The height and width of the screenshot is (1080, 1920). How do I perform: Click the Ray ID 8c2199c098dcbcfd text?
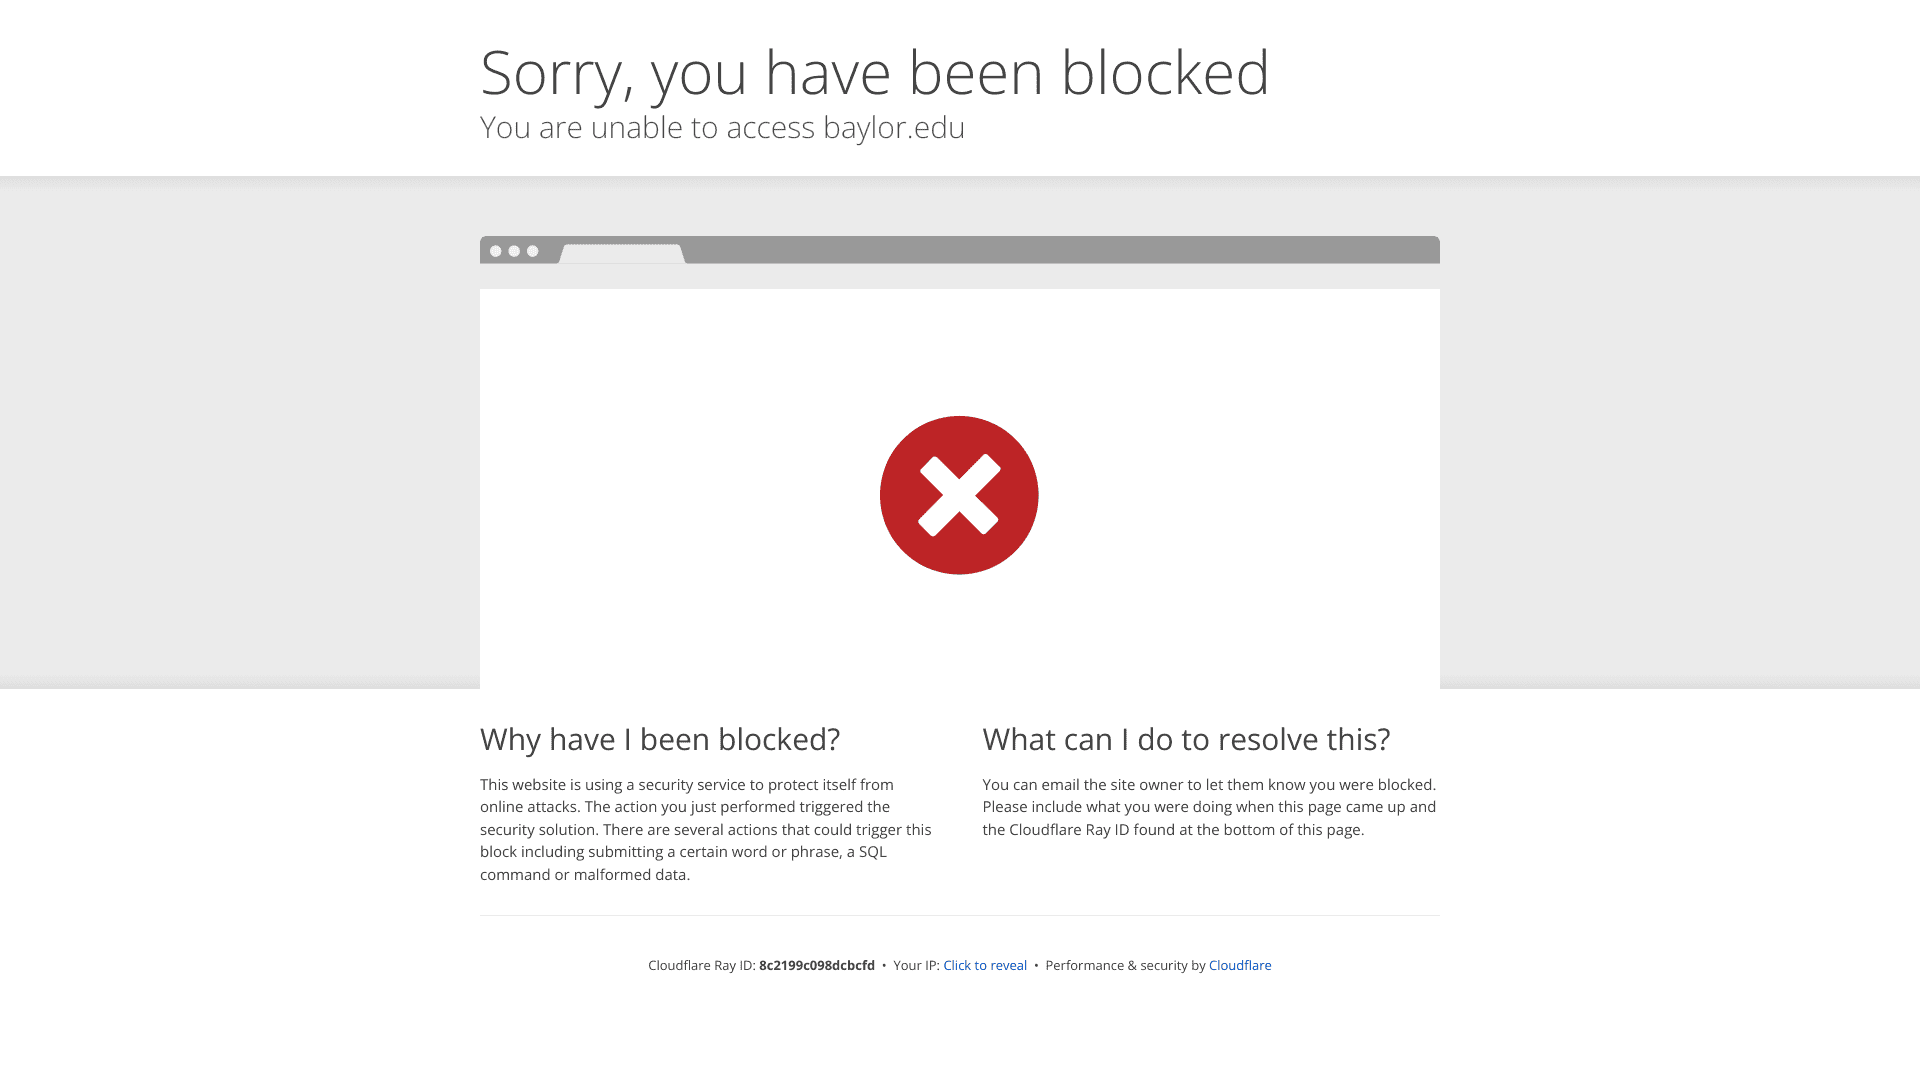[x=817, y=965]
